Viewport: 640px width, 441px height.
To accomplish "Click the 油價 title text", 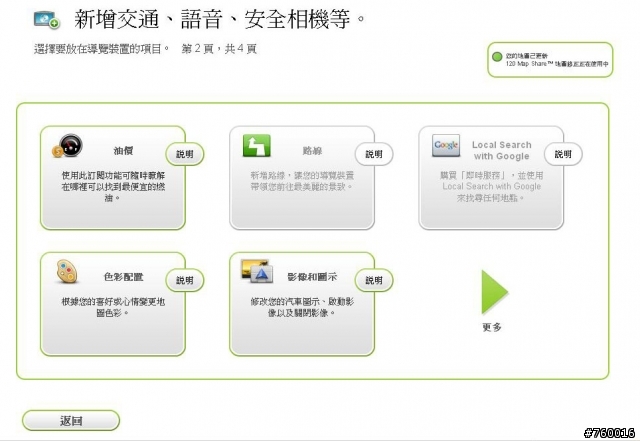I will [x=123, y=151].
